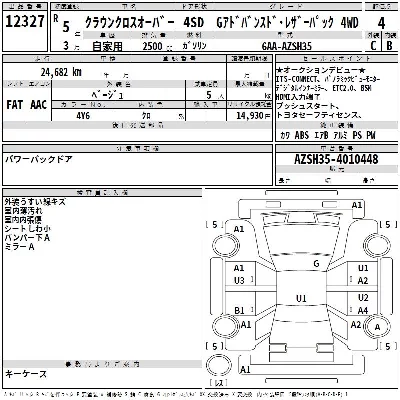Select the U3 door damage mark
400x400 pixels.
[239, 281]
